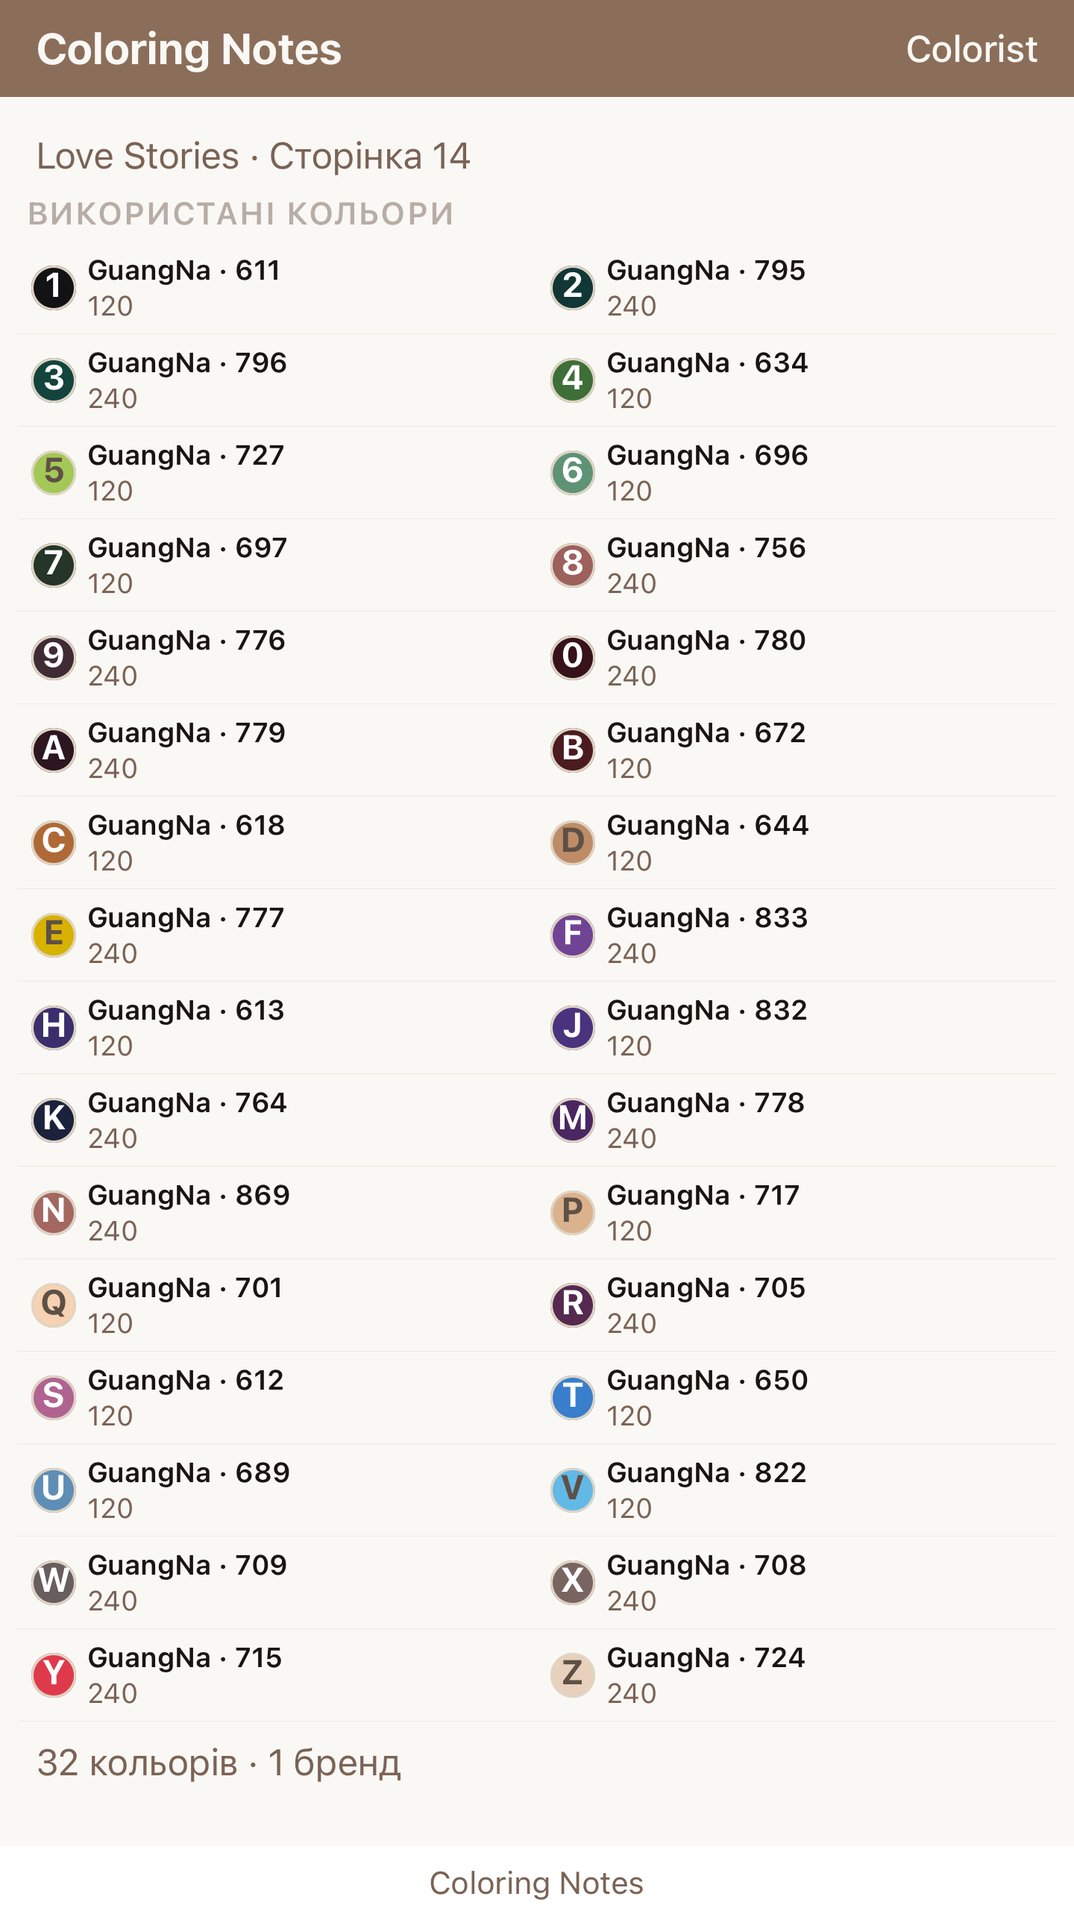Tap the orange-brown swatch labeled C
This screenshot has height=1920, width=1074.
[x=54, y=842]
